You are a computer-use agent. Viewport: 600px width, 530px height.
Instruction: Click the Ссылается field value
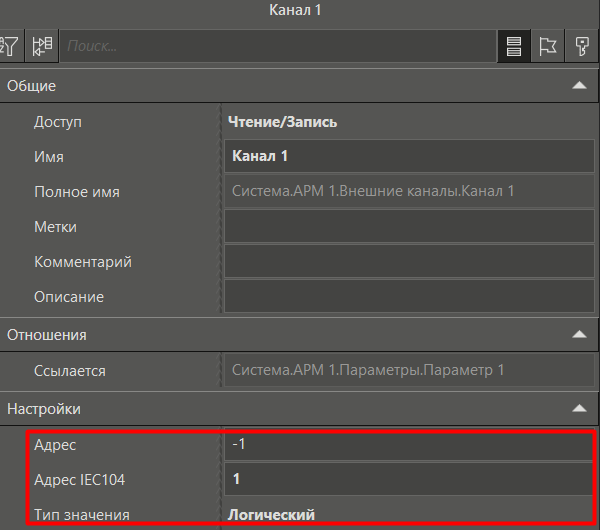pos(409,371)
